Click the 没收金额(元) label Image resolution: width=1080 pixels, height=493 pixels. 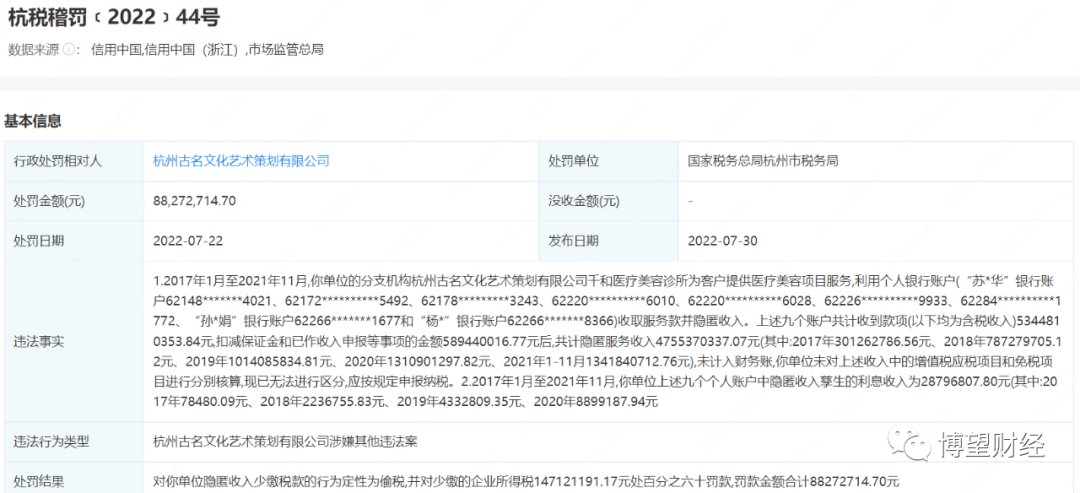click(583, 201)
